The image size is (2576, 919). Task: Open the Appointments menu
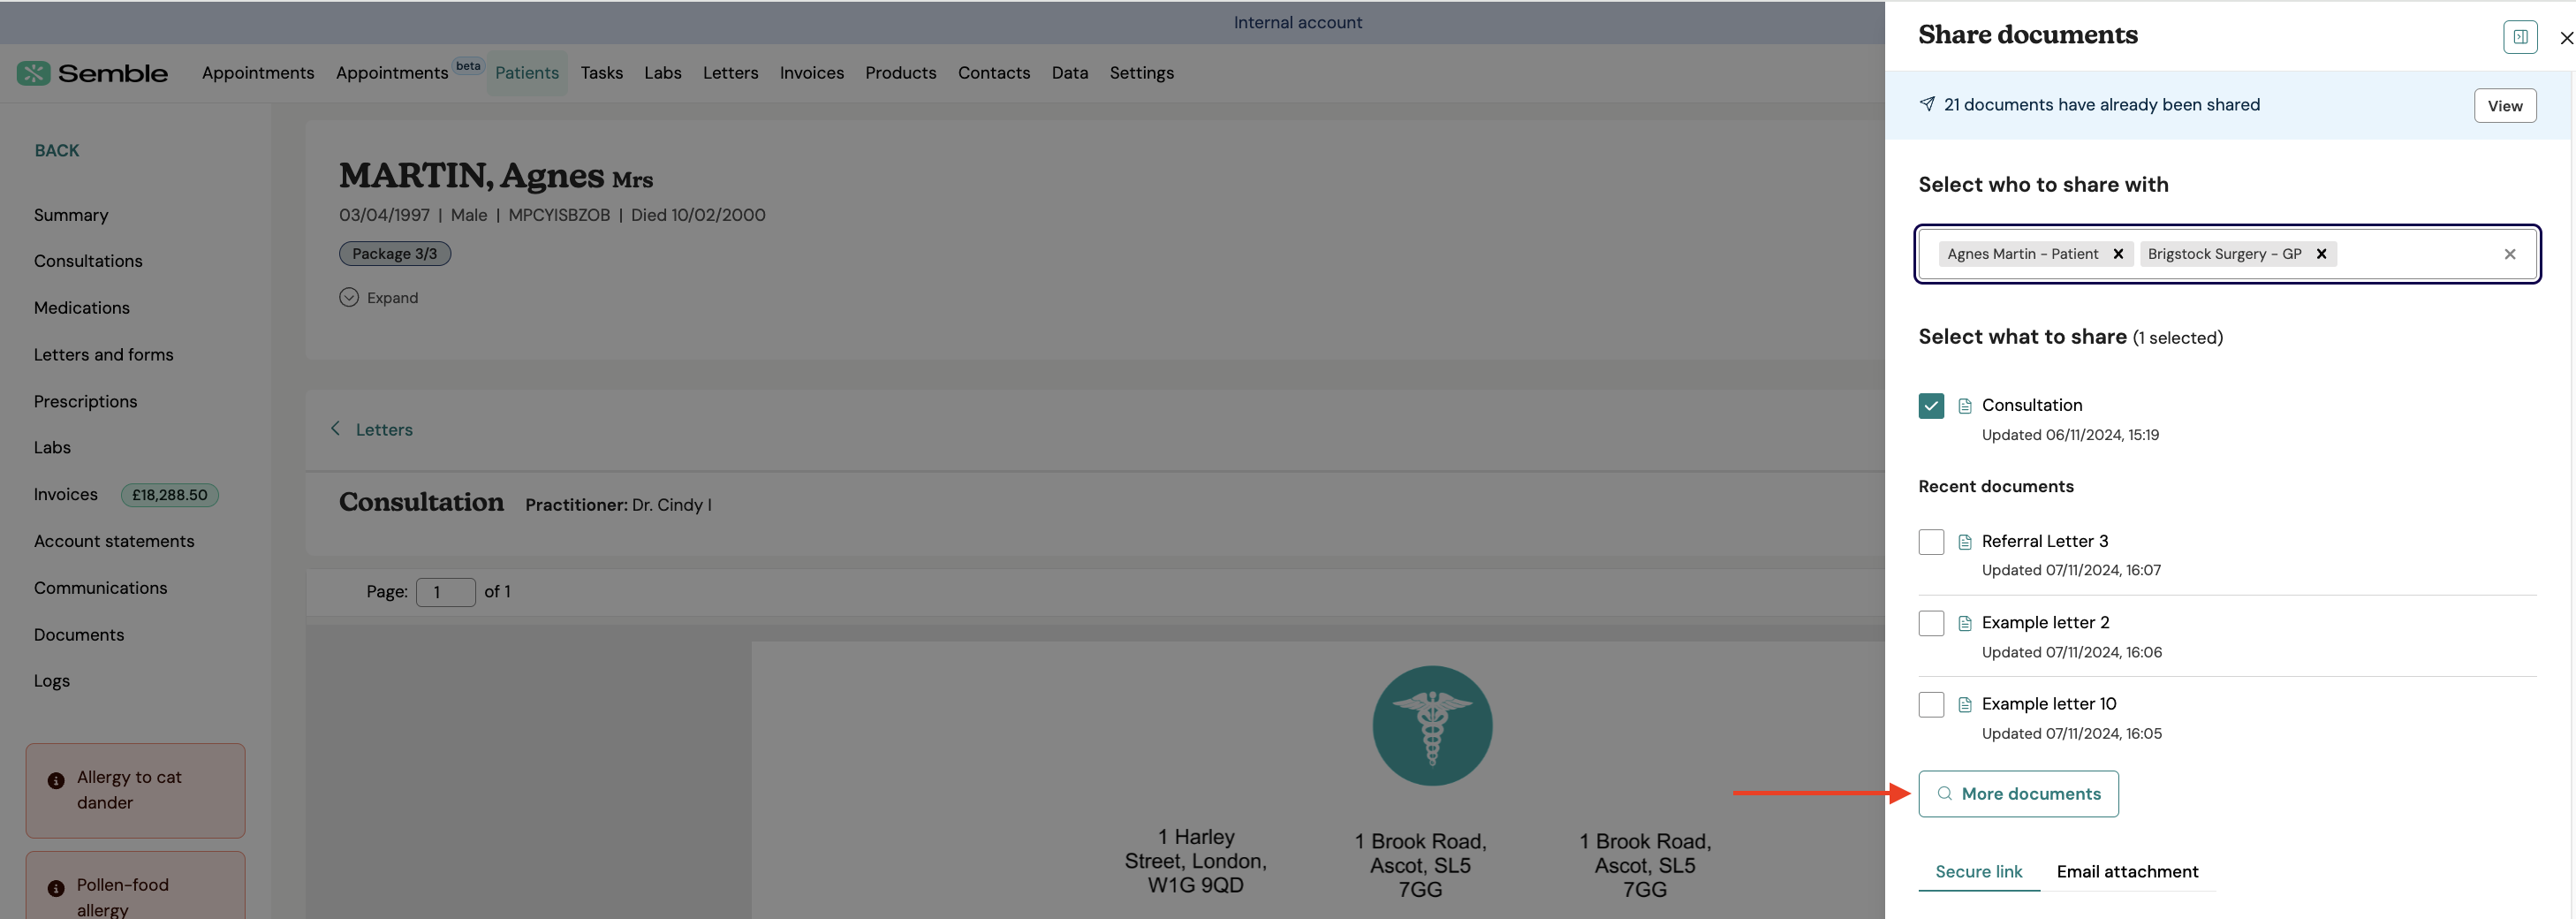258,73
